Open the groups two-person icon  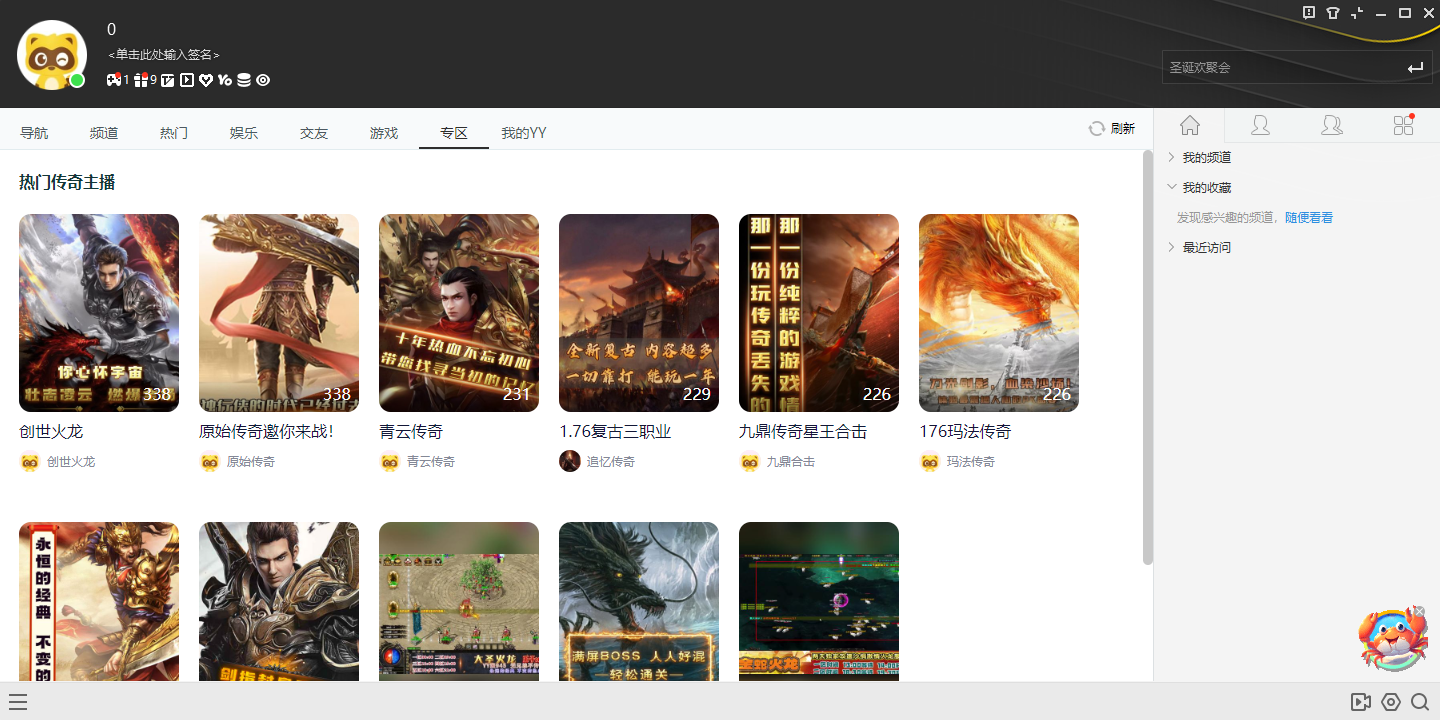[x=1332, y=125]
